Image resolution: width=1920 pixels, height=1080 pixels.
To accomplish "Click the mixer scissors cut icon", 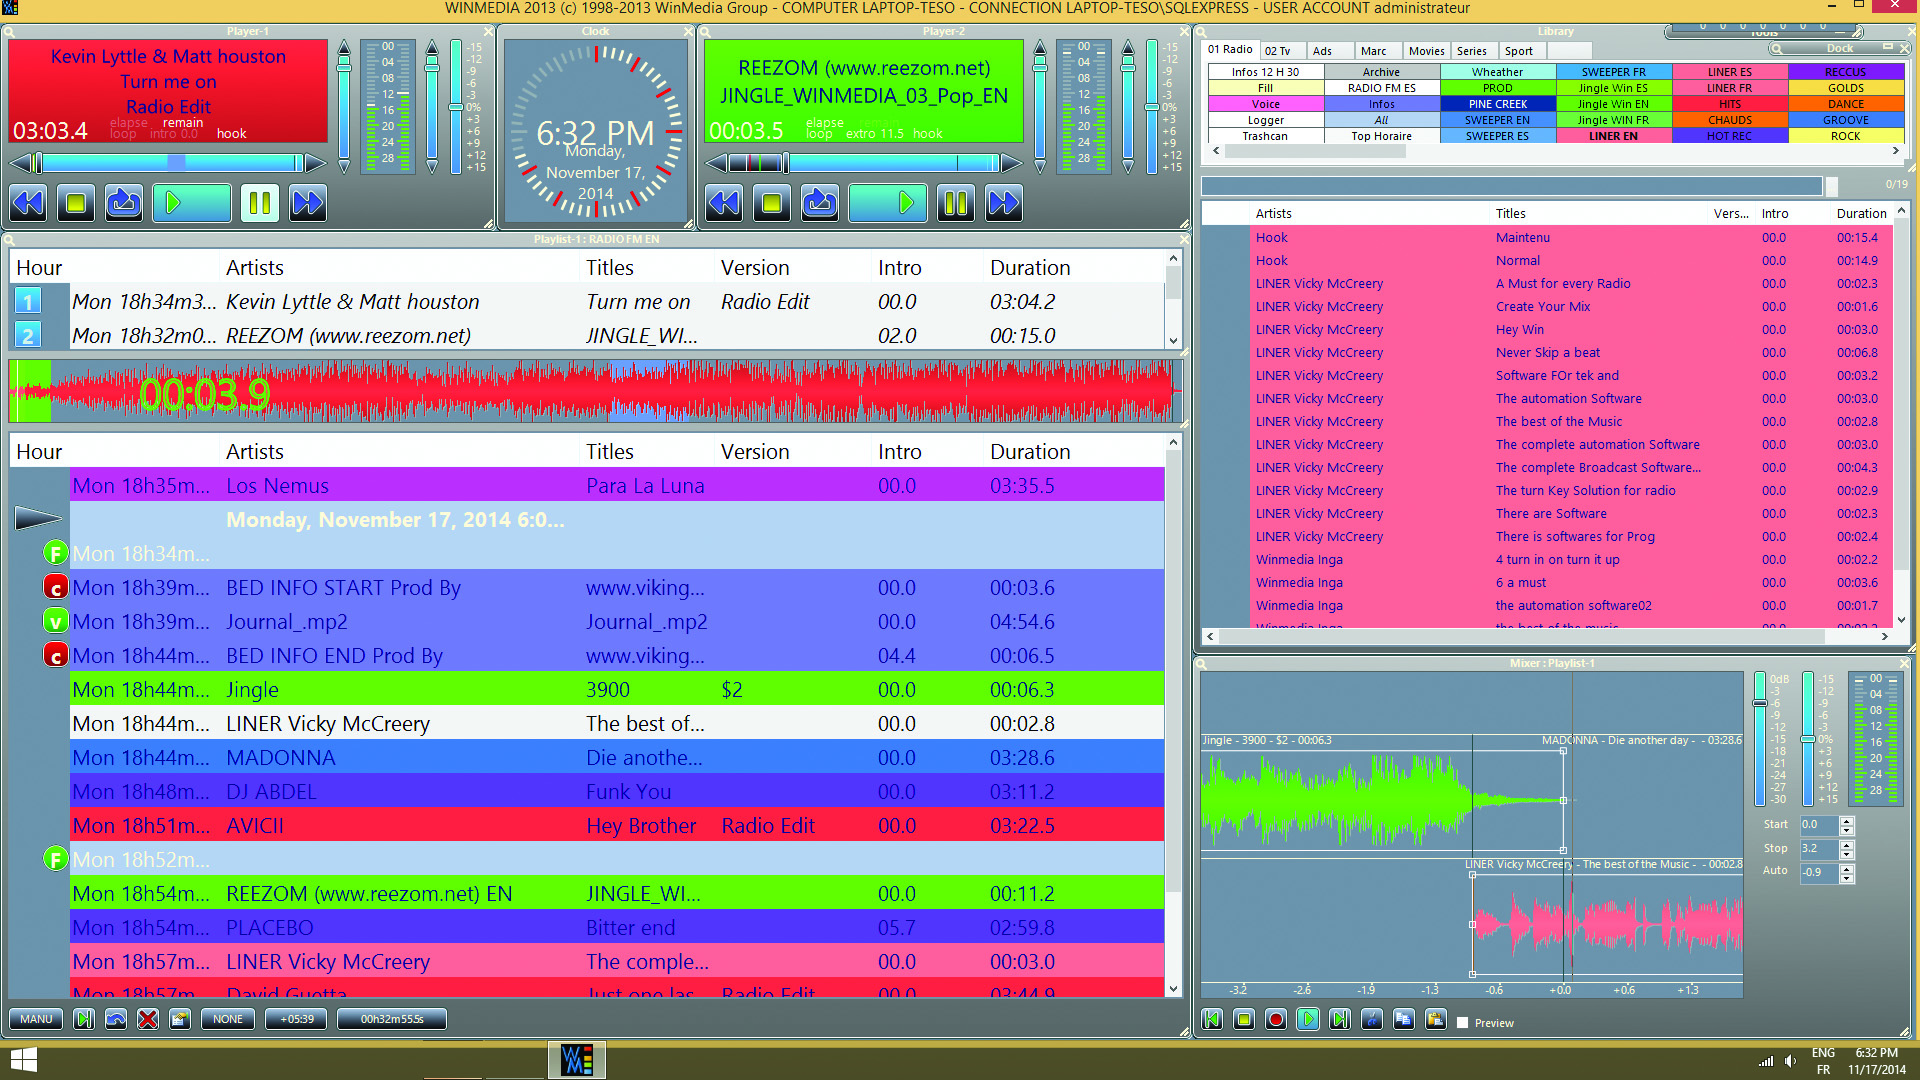I will click(1372, 1019).
